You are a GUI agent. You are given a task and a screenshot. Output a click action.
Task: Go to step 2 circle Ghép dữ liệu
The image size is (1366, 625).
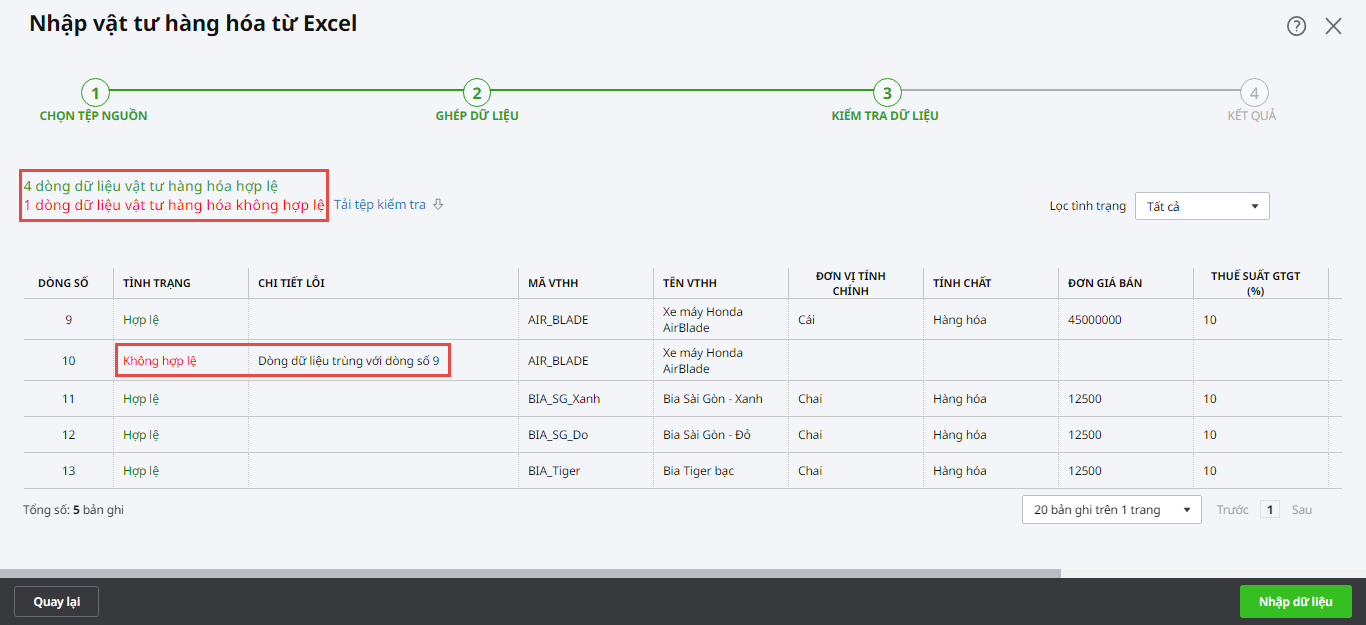pos(476,93)
